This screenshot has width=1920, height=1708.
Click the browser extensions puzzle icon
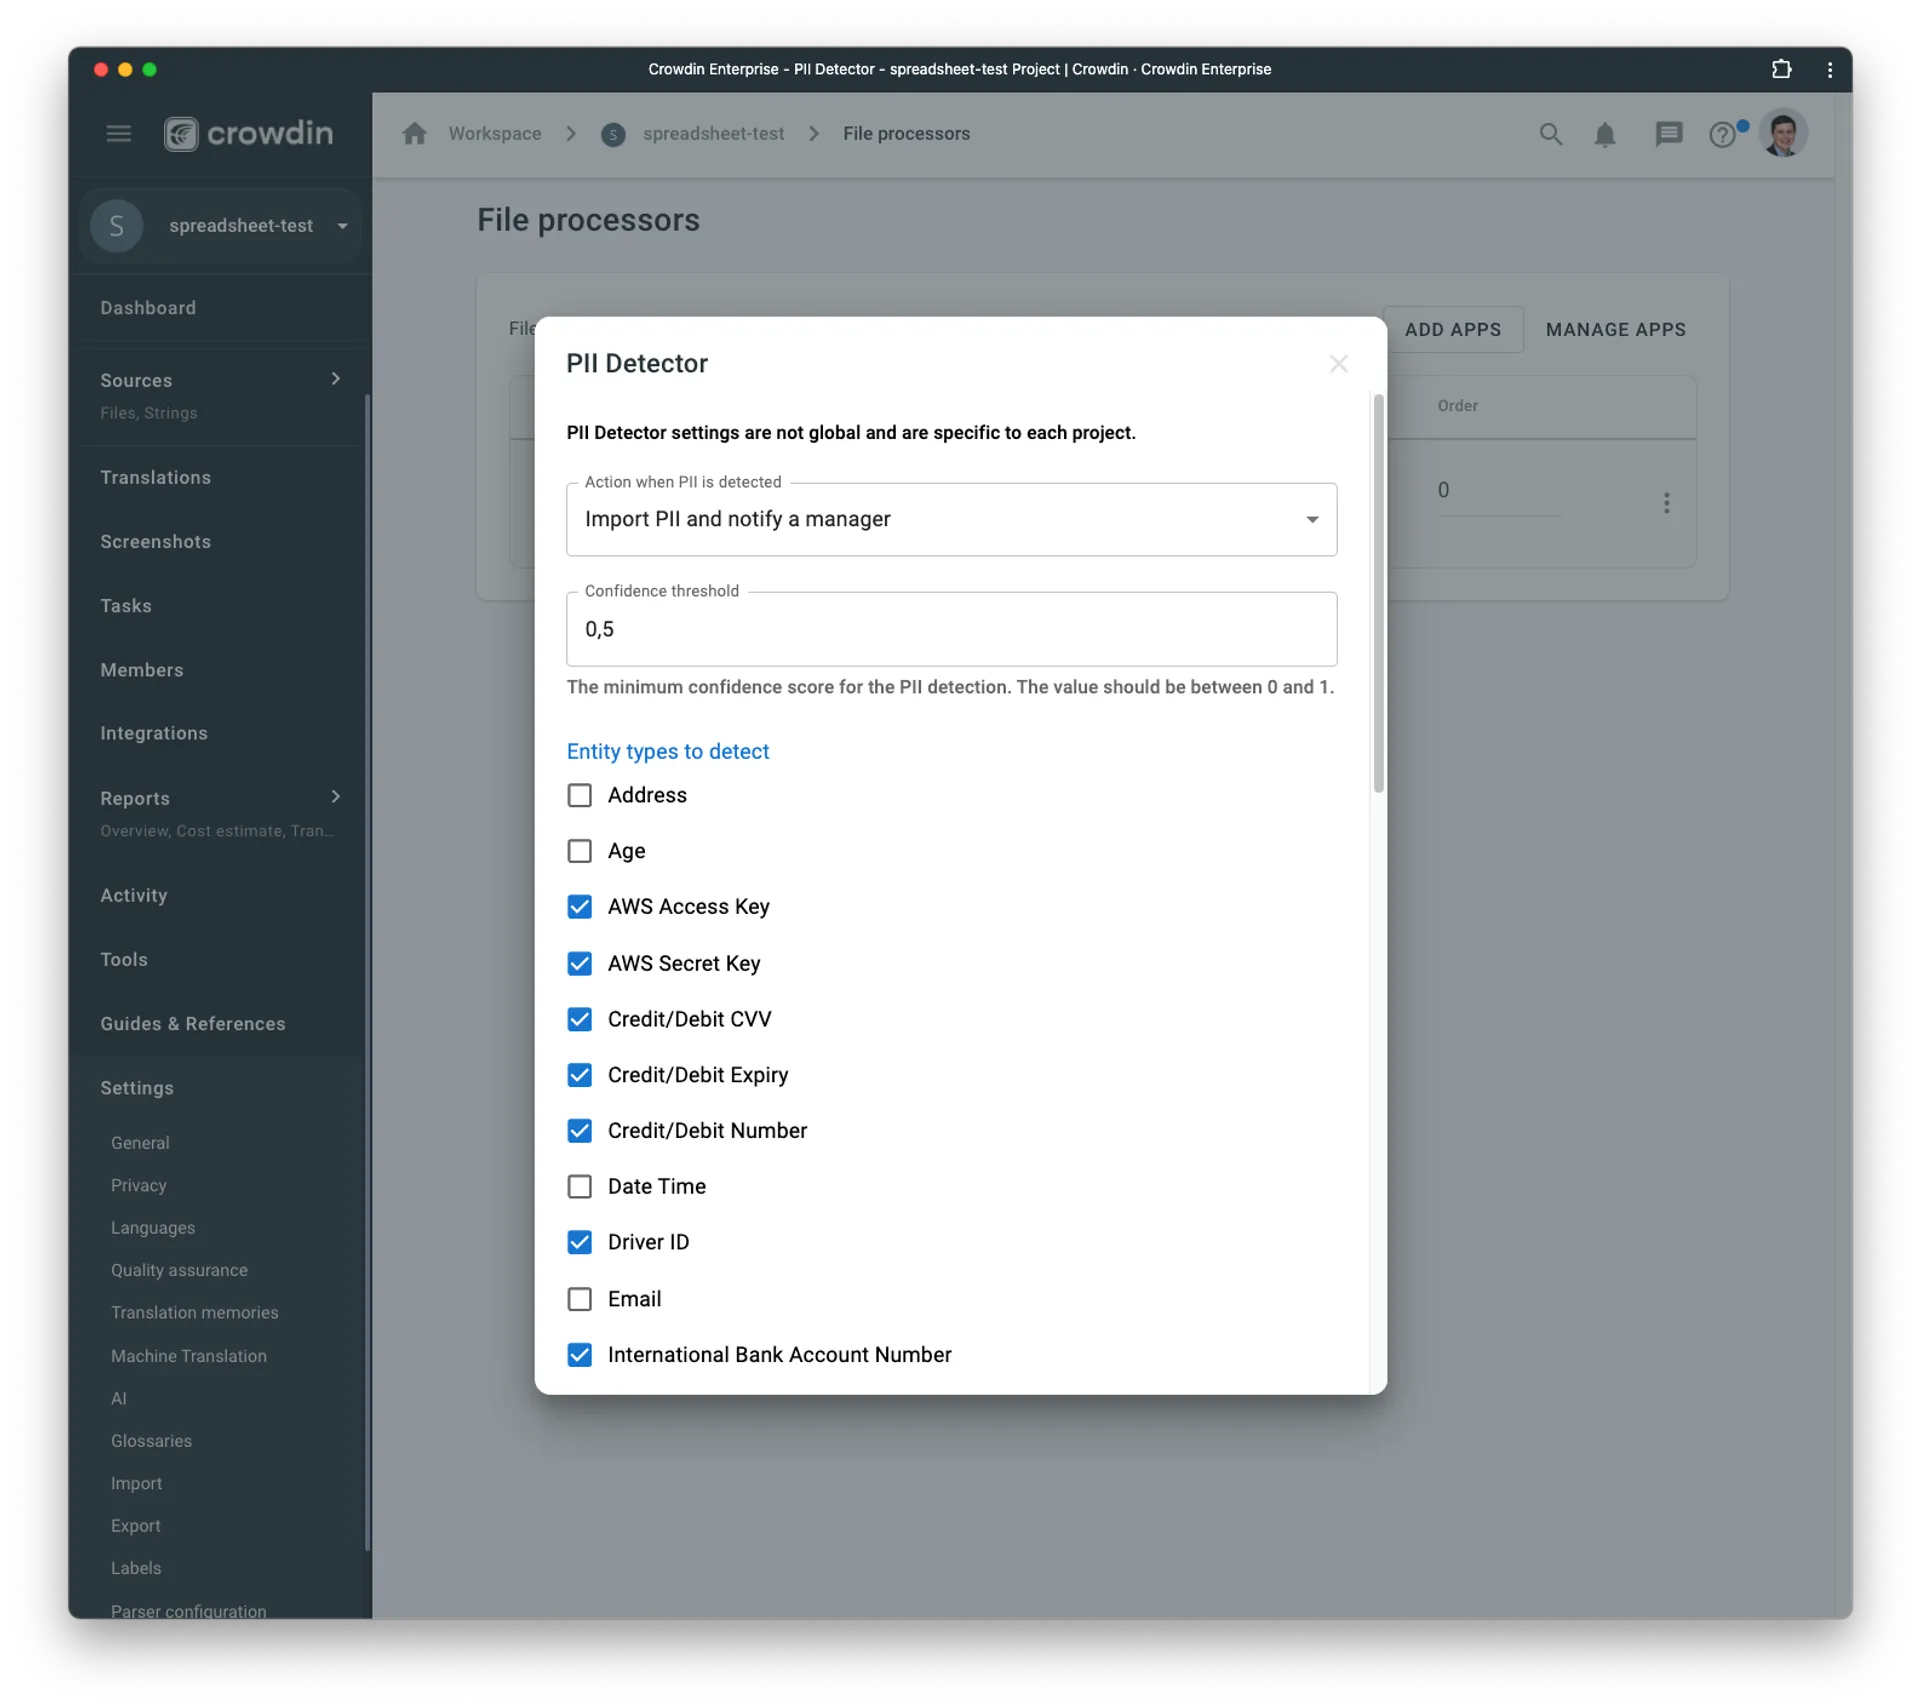point(1781,69)
